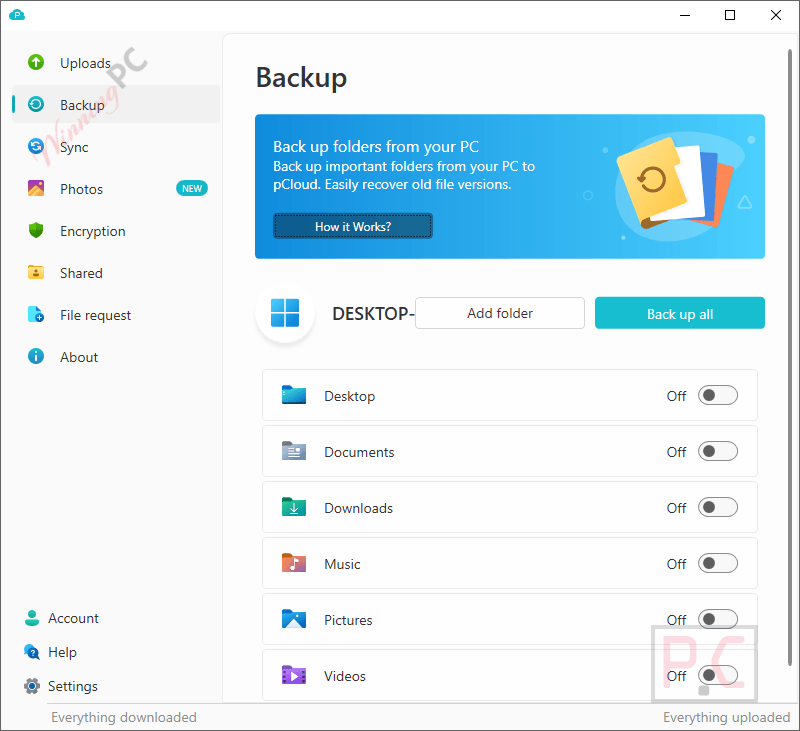Click the Help chat icon
The height and width of the screenshot is (731, 800).
(x=32, y=652)
